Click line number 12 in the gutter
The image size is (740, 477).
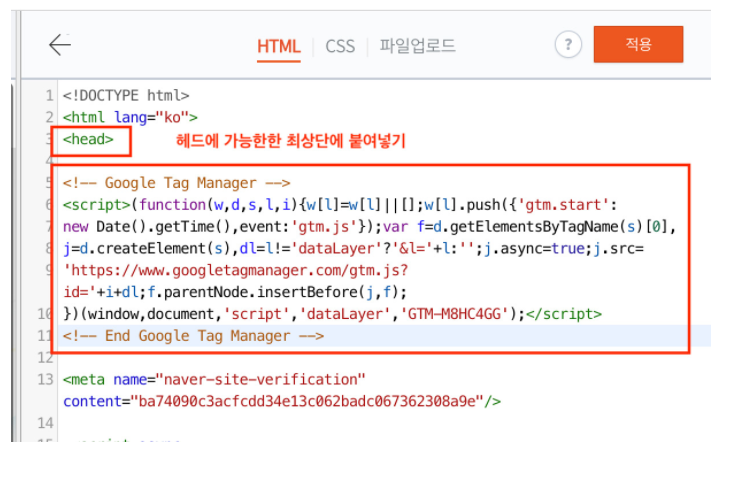coord(46,358)
